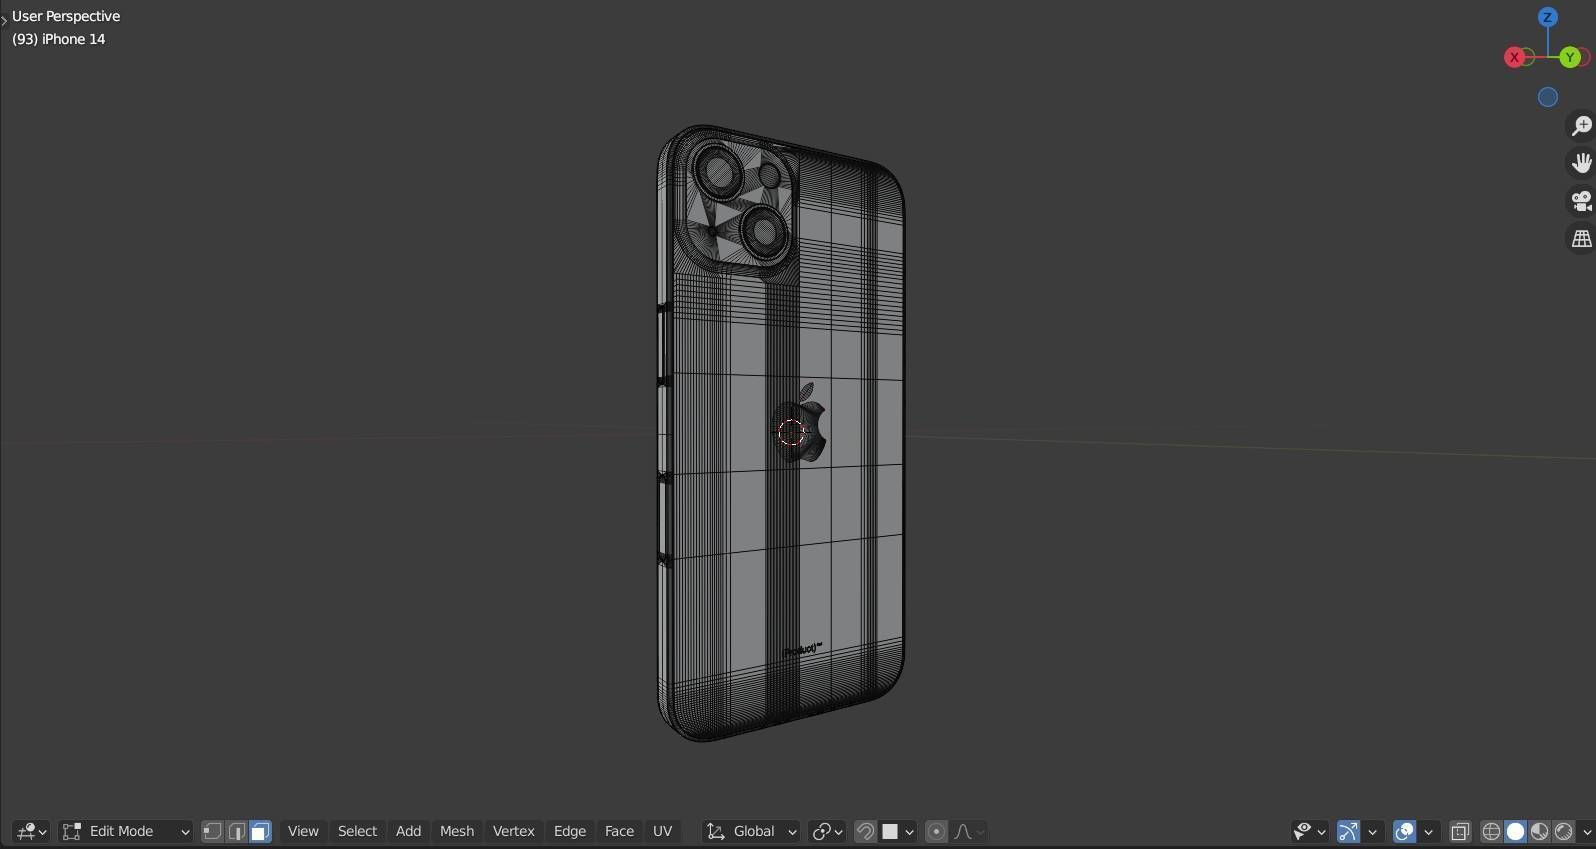Toggle snapping magnet
This screenshot has height=849, width=1596.
point(866,831)
